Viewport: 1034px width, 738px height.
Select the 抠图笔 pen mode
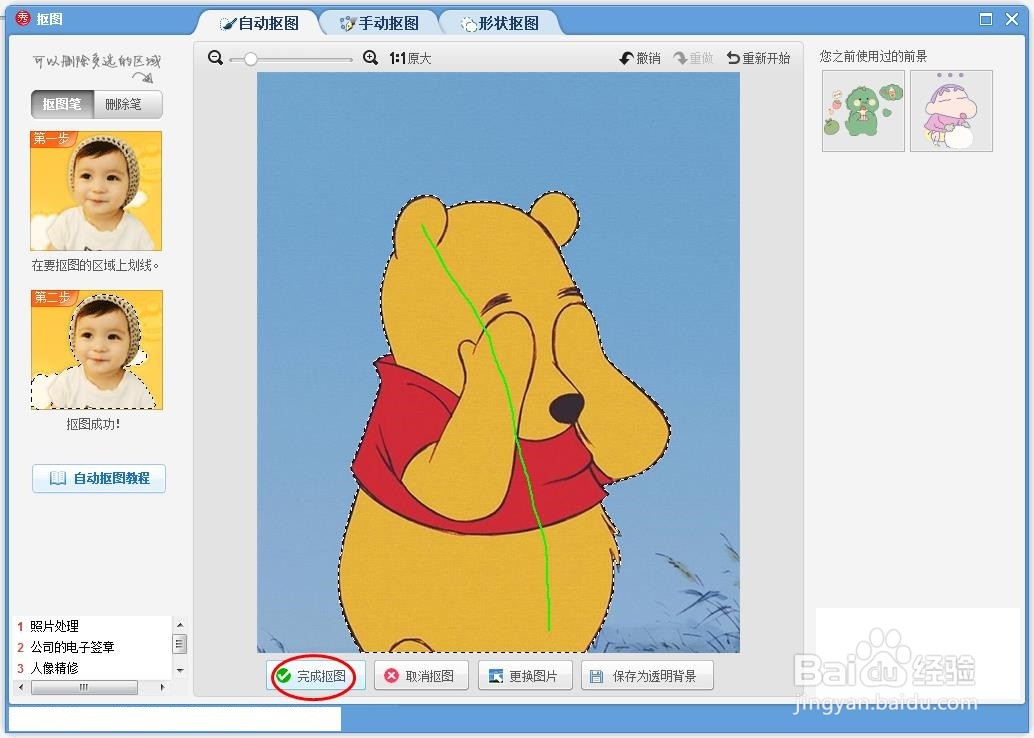point(62,104)
